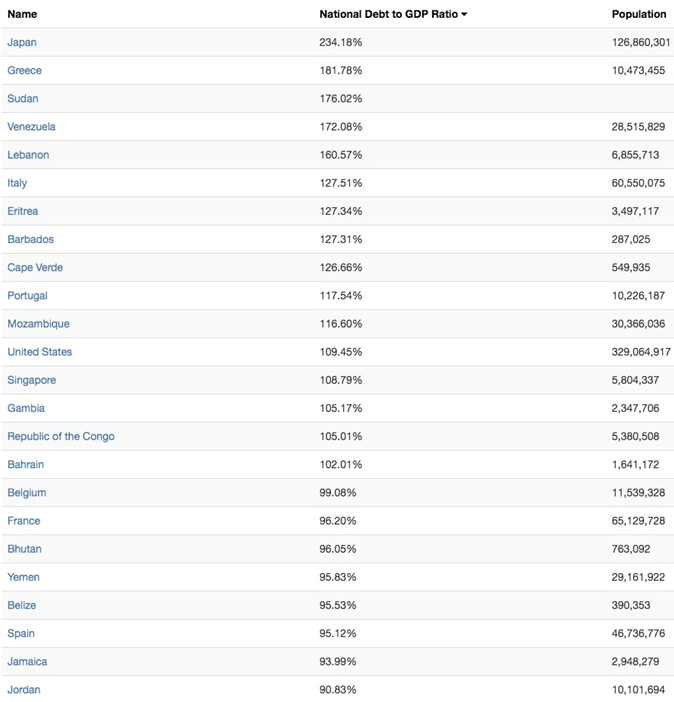
Task: Open the Greece country link
Action: [25, 70]
